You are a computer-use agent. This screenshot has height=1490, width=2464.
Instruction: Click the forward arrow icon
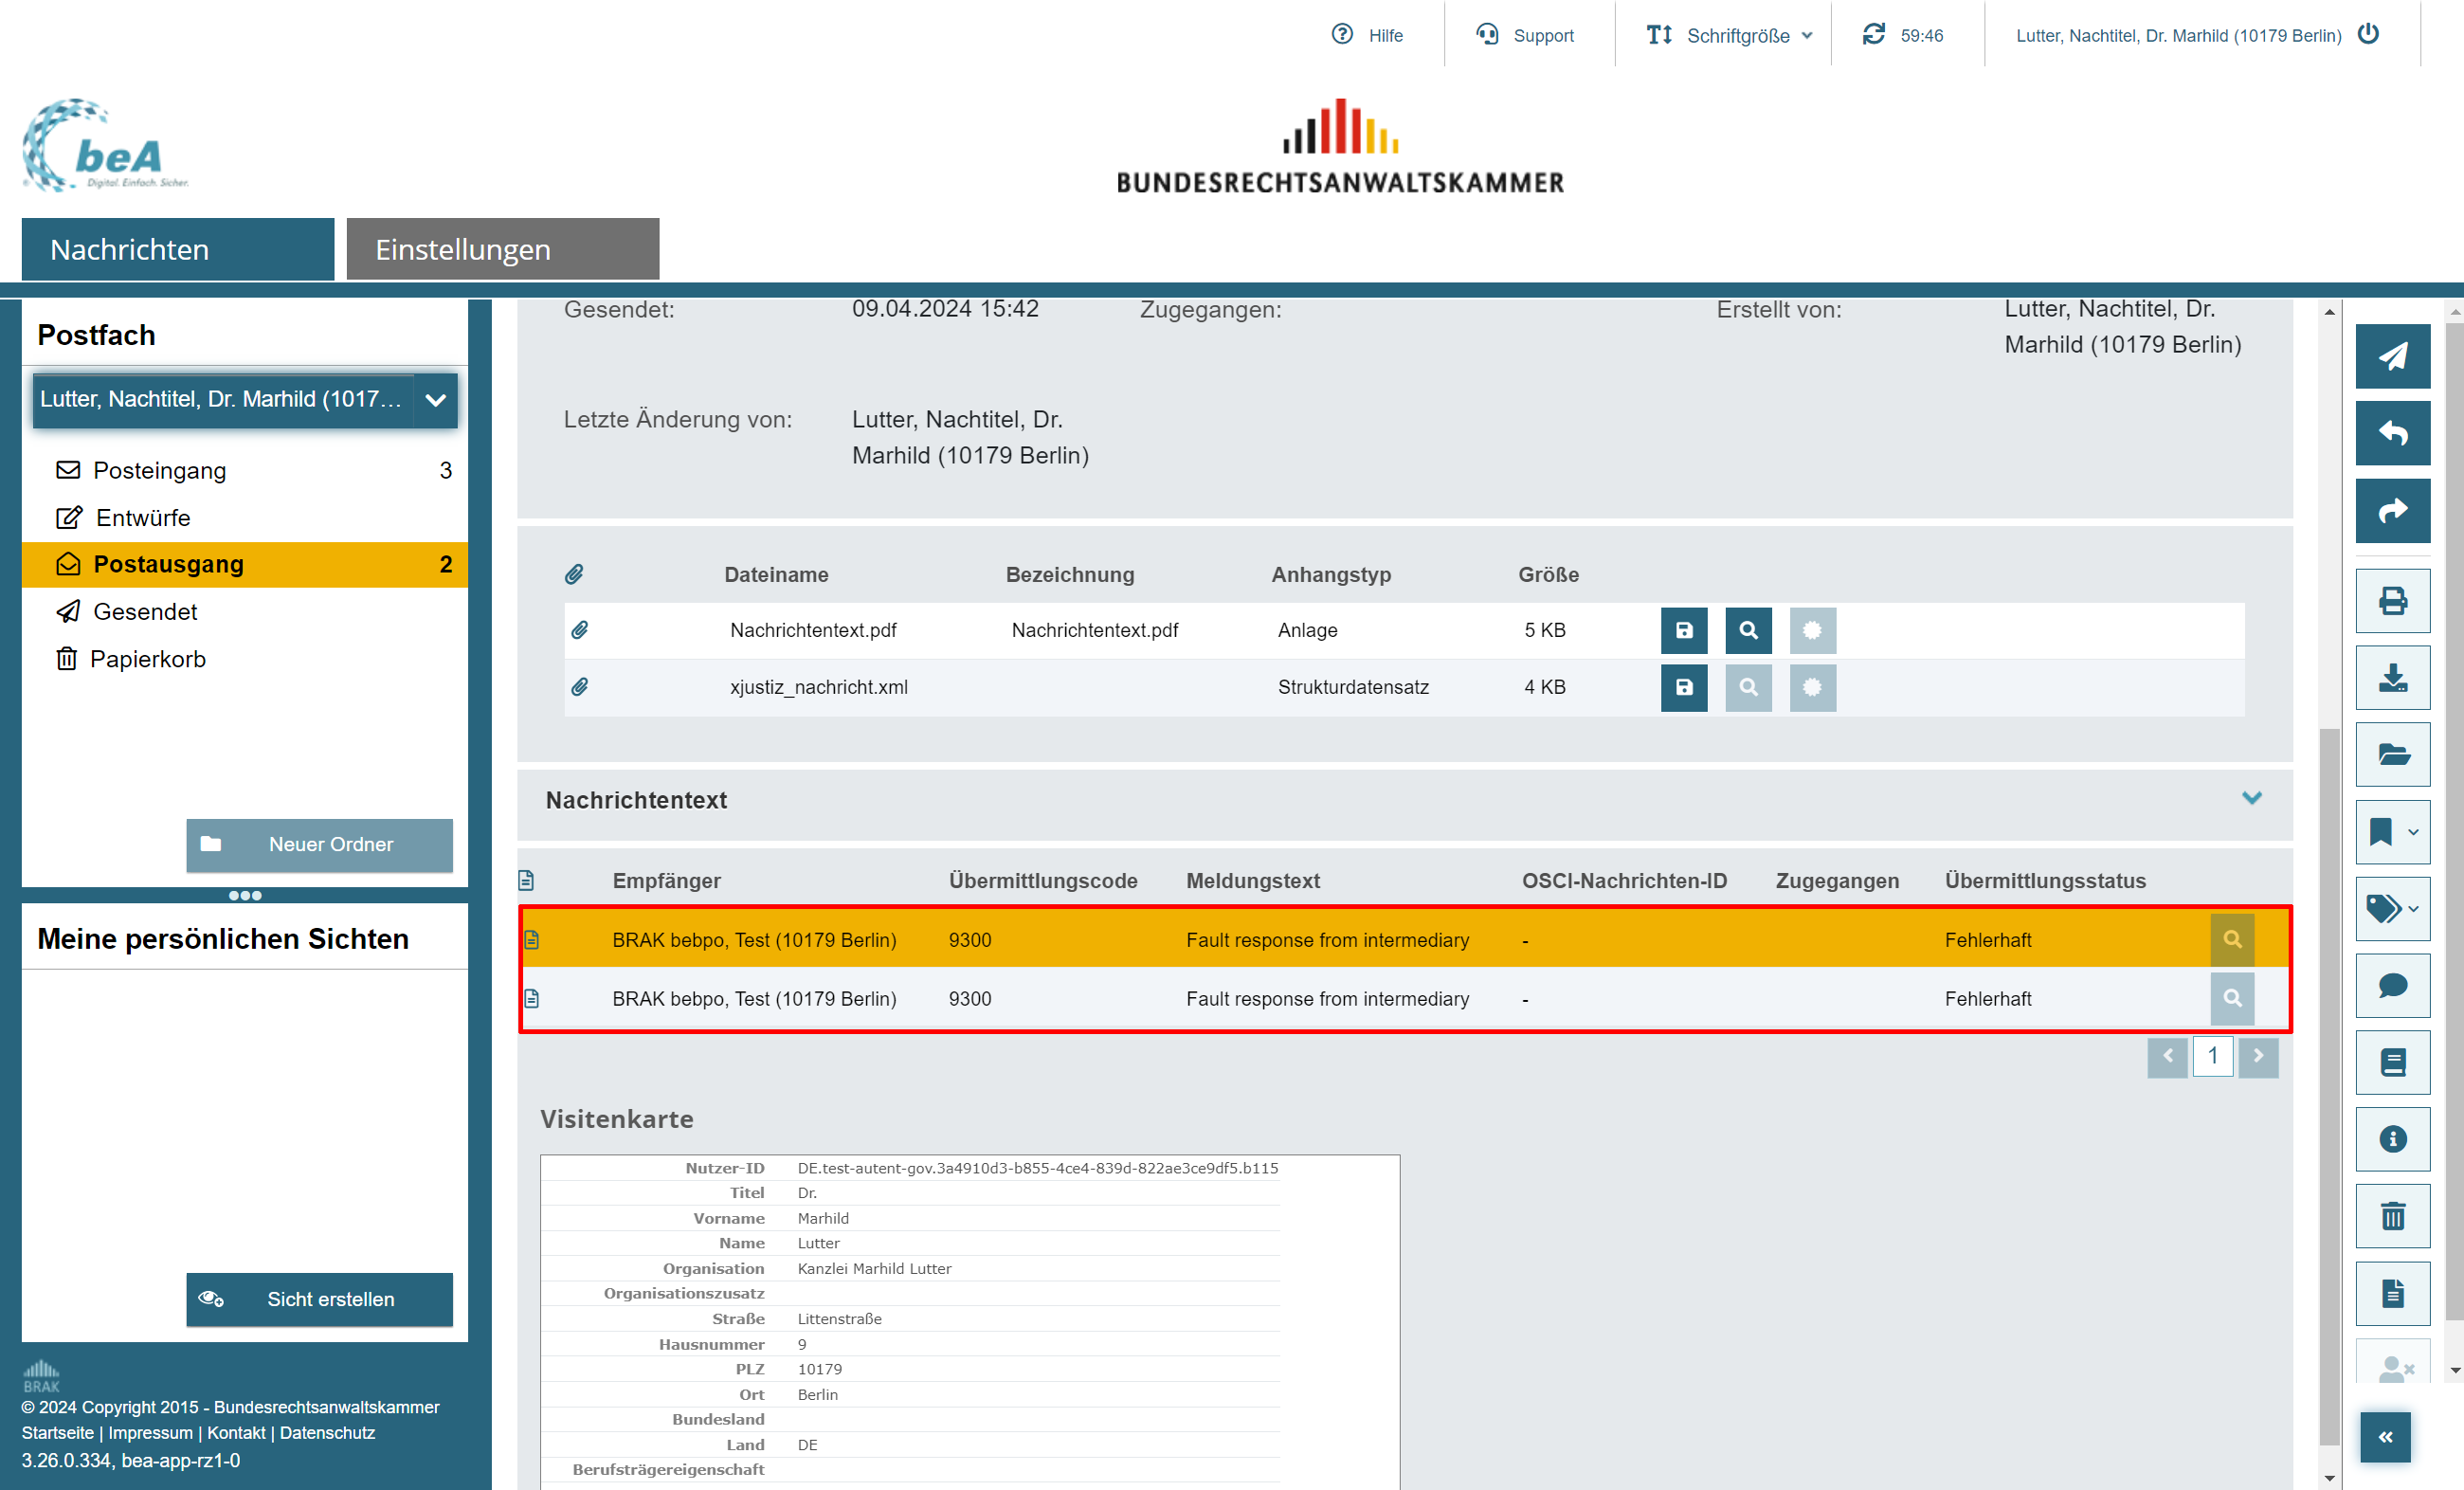[x=2391, y=510]
